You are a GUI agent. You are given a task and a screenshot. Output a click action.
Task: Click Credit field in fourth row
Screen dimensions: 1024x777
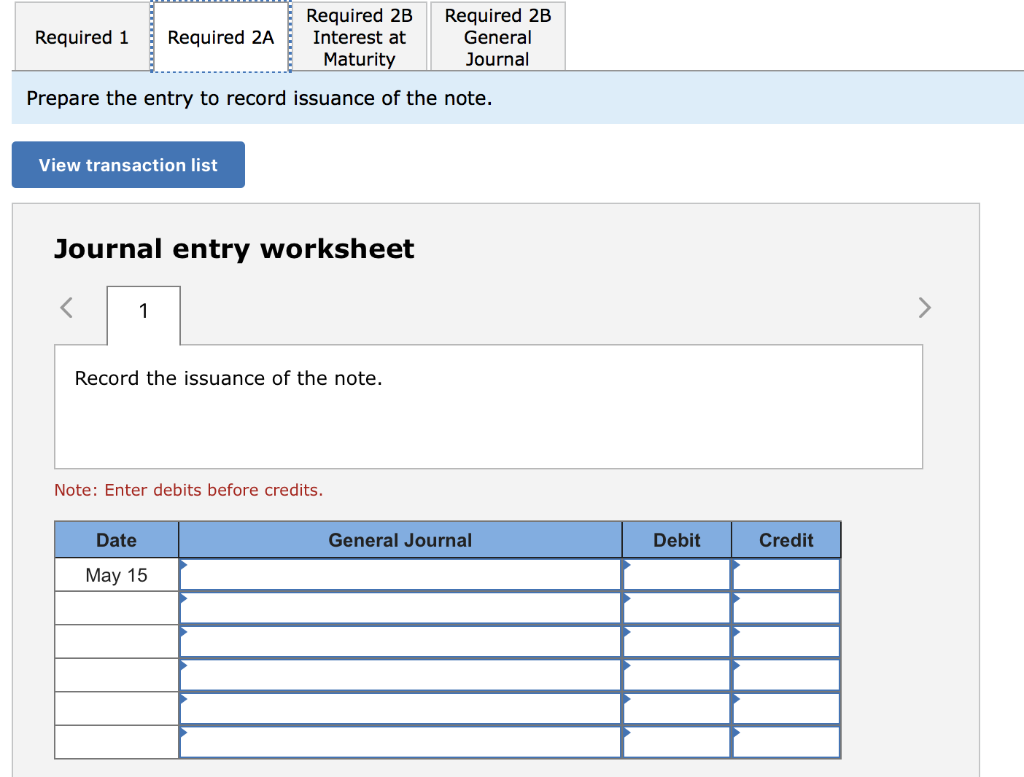[x=786, y=675]
